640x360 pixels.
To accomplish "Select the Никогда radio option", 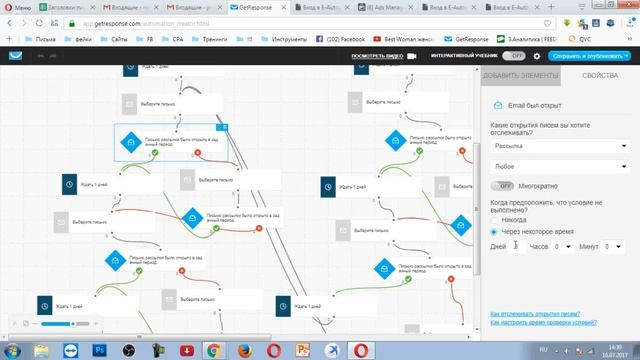I will click(494, 220).
